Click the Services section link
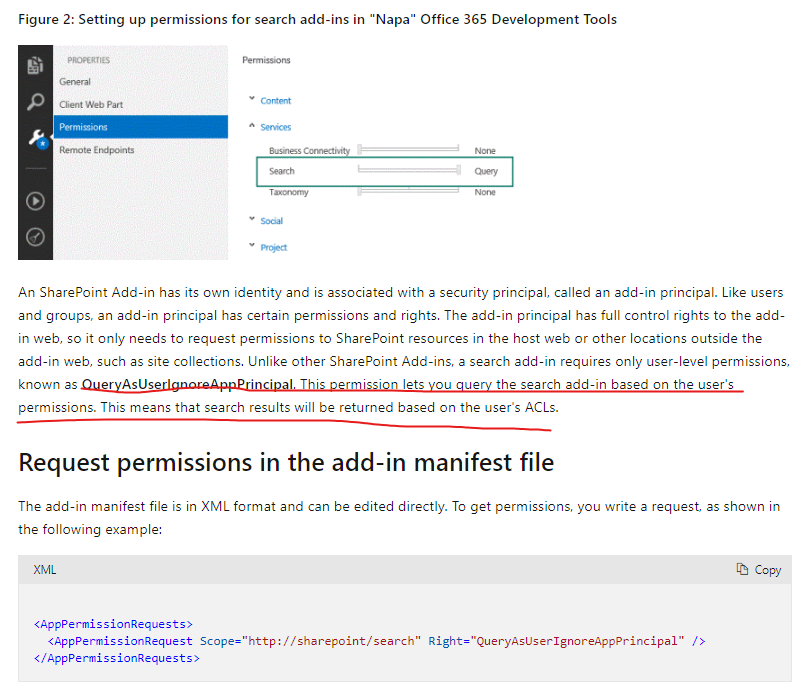 (275, 127)
